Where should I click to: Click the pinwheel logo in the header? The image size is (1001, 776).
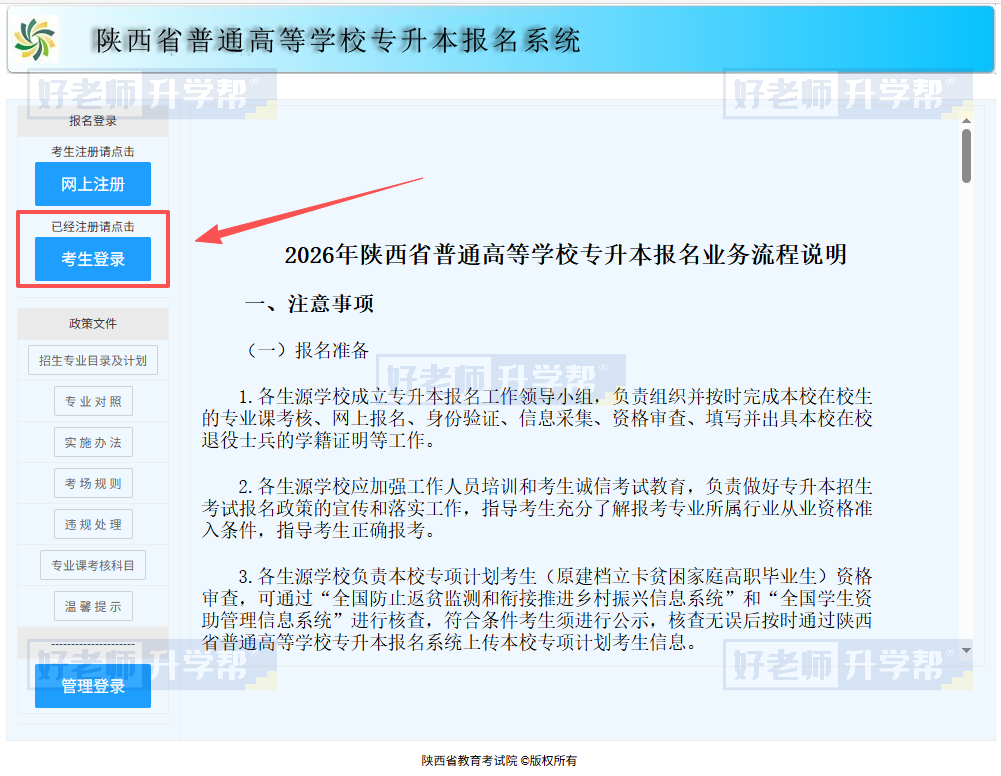[35, 40]
